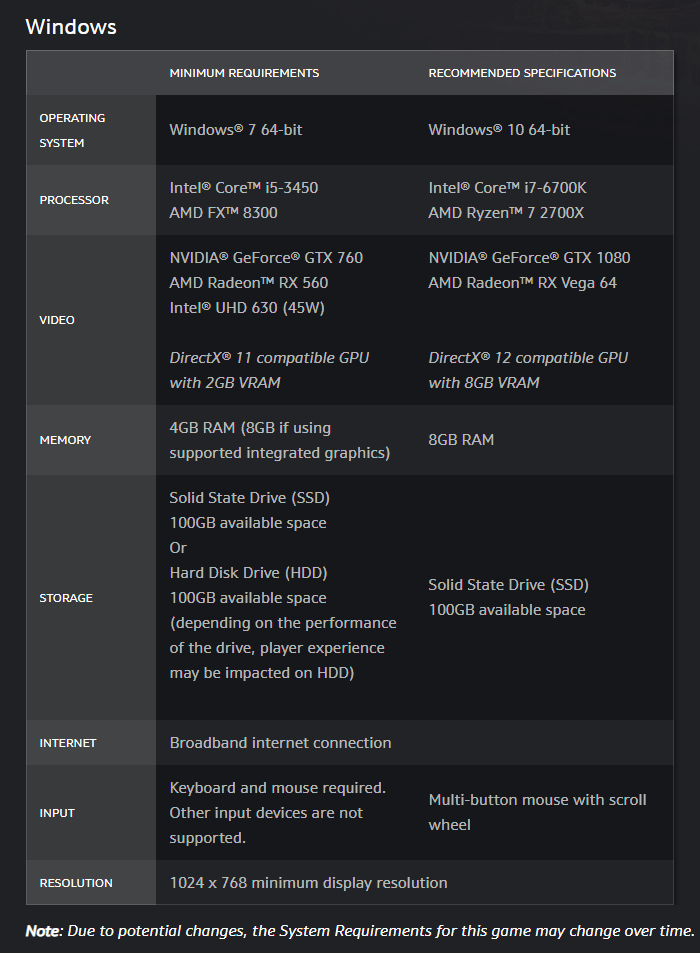Click the Intel UHD 630 (45W) text

tap(247, 308)
